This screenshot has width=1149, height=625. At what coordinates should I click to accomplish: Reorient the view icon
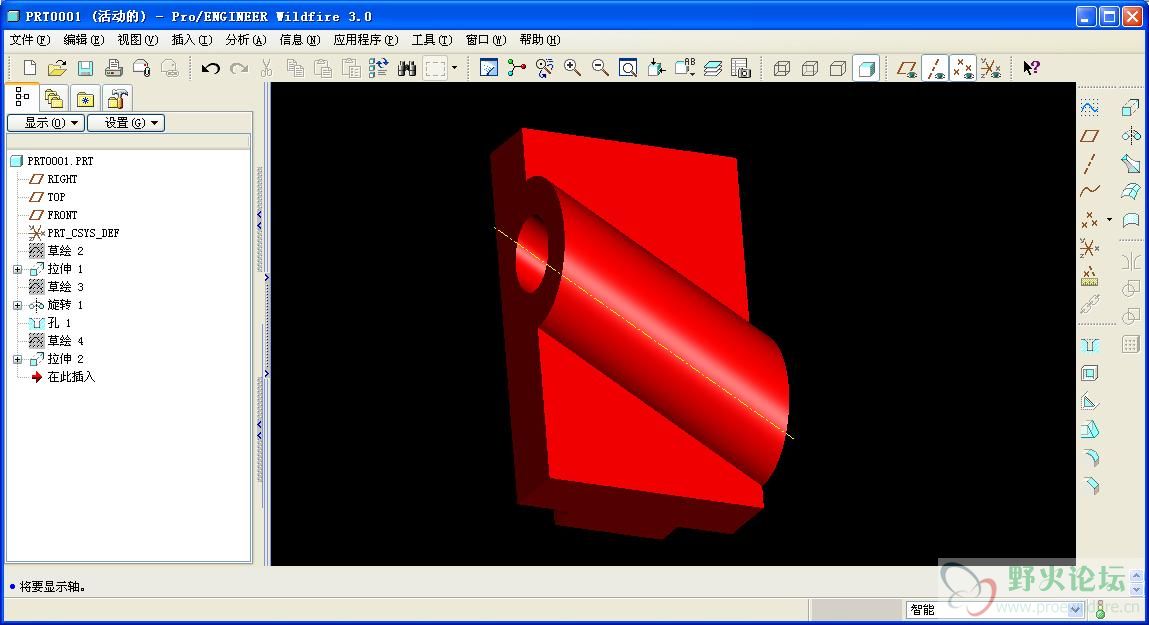tap(656, 68)
